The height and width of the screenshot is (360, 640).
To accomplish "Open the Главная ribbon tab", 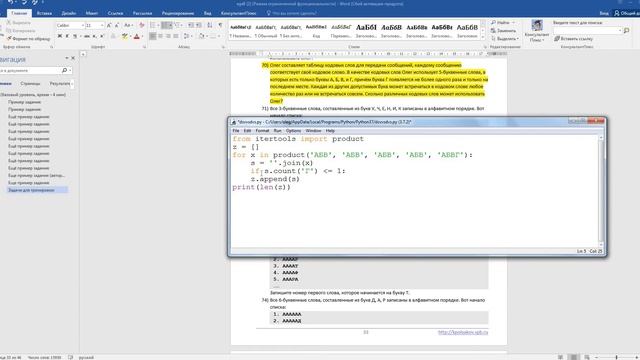I will 19,13.
